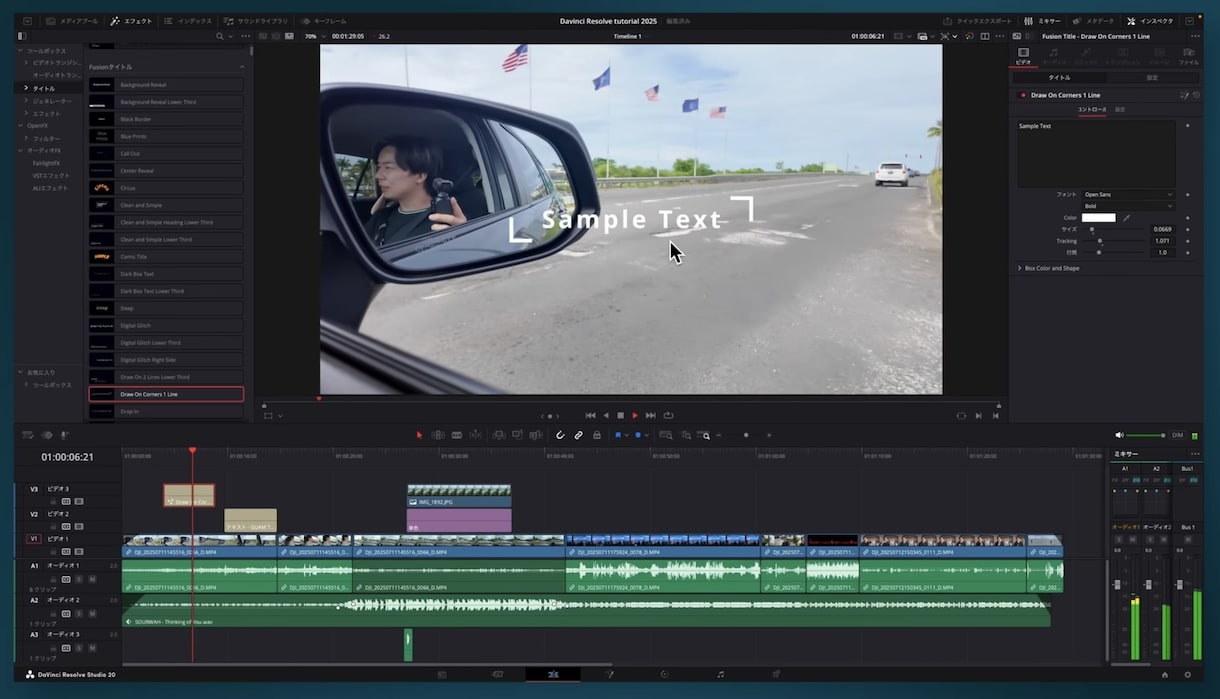1220x699 pixels.
Task: Toggle the enable dot for Draw On Corners 1 Line
Action: tap(1022, 95)
